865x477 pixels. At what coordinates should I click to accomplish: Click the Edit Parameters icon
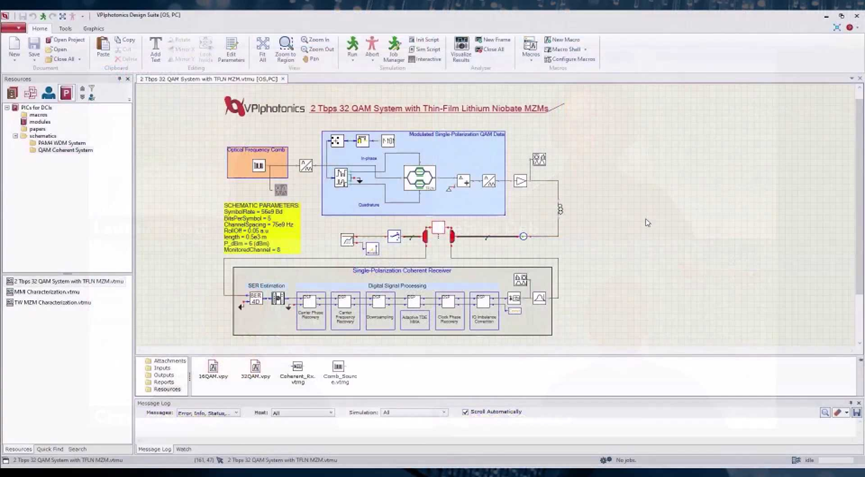tap(231, 49)
